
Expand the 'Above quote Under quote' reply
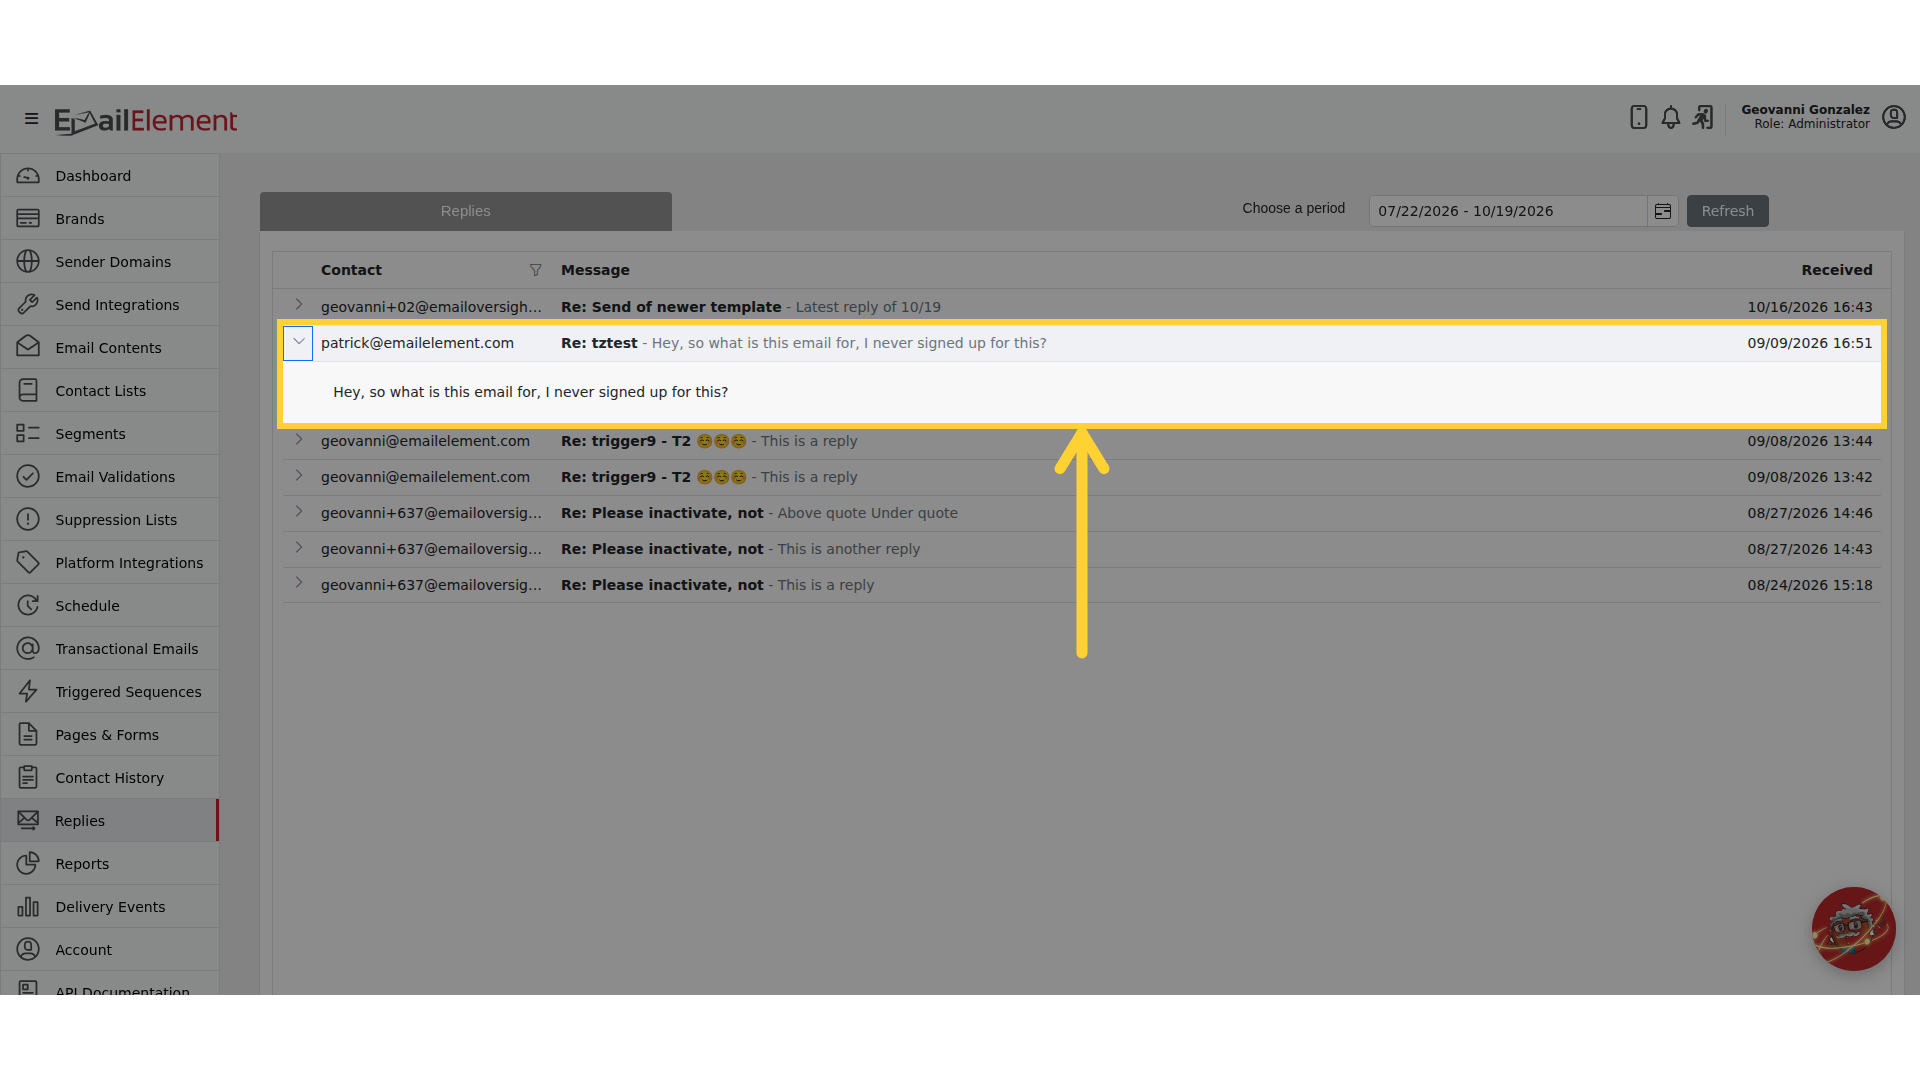click(x=298, y=511)
